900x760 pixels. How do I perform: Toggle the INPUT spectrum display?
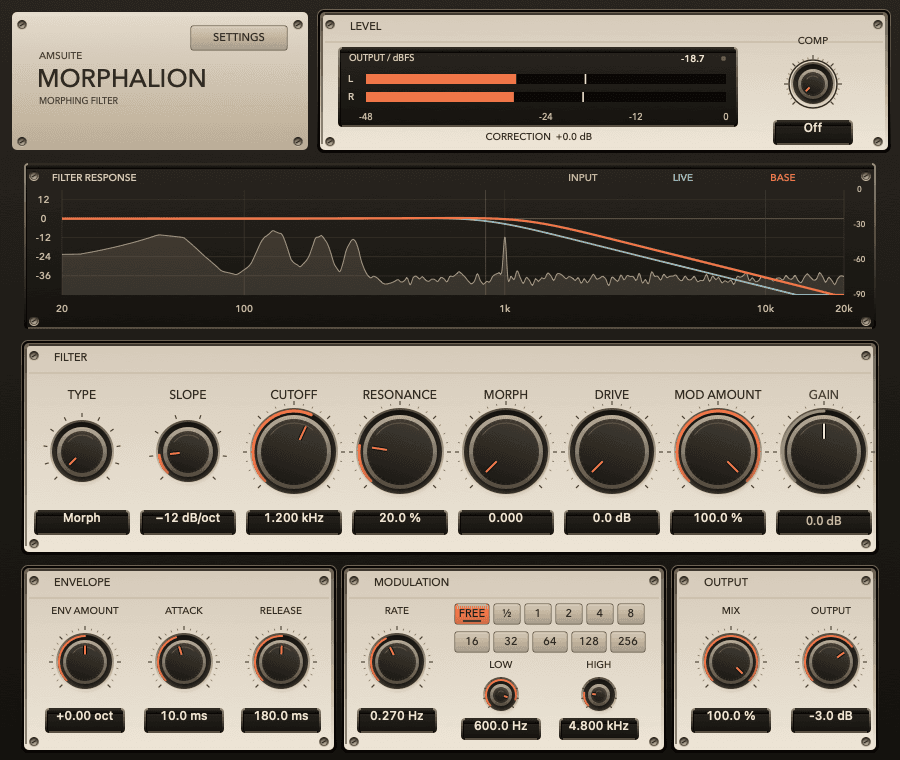click(583, 177)
